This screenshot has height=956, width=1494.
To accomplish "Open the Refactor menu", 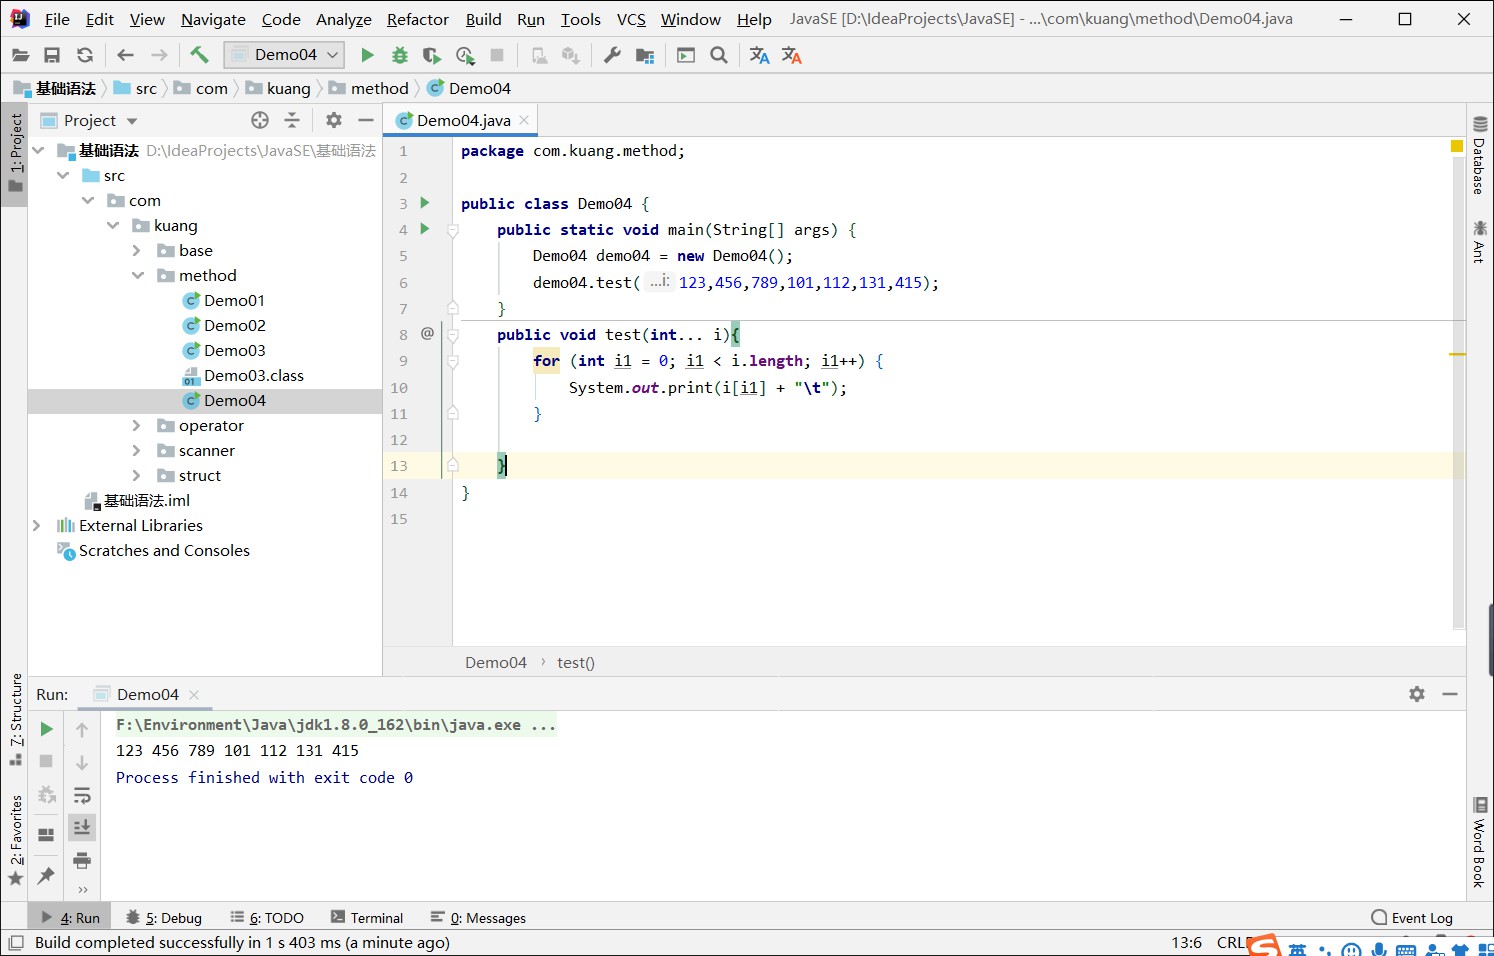I will 417,19.
